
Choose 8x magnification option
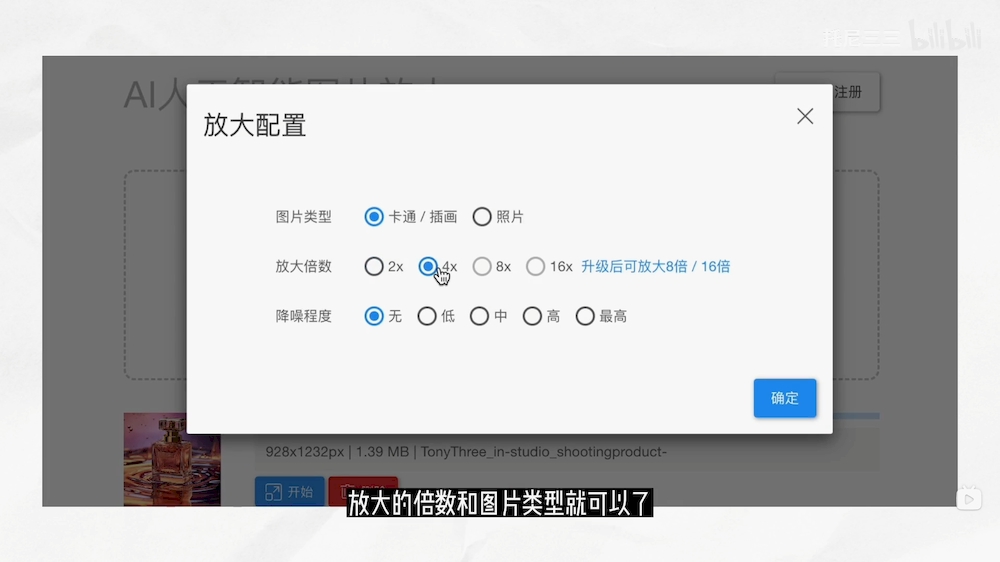482,267
